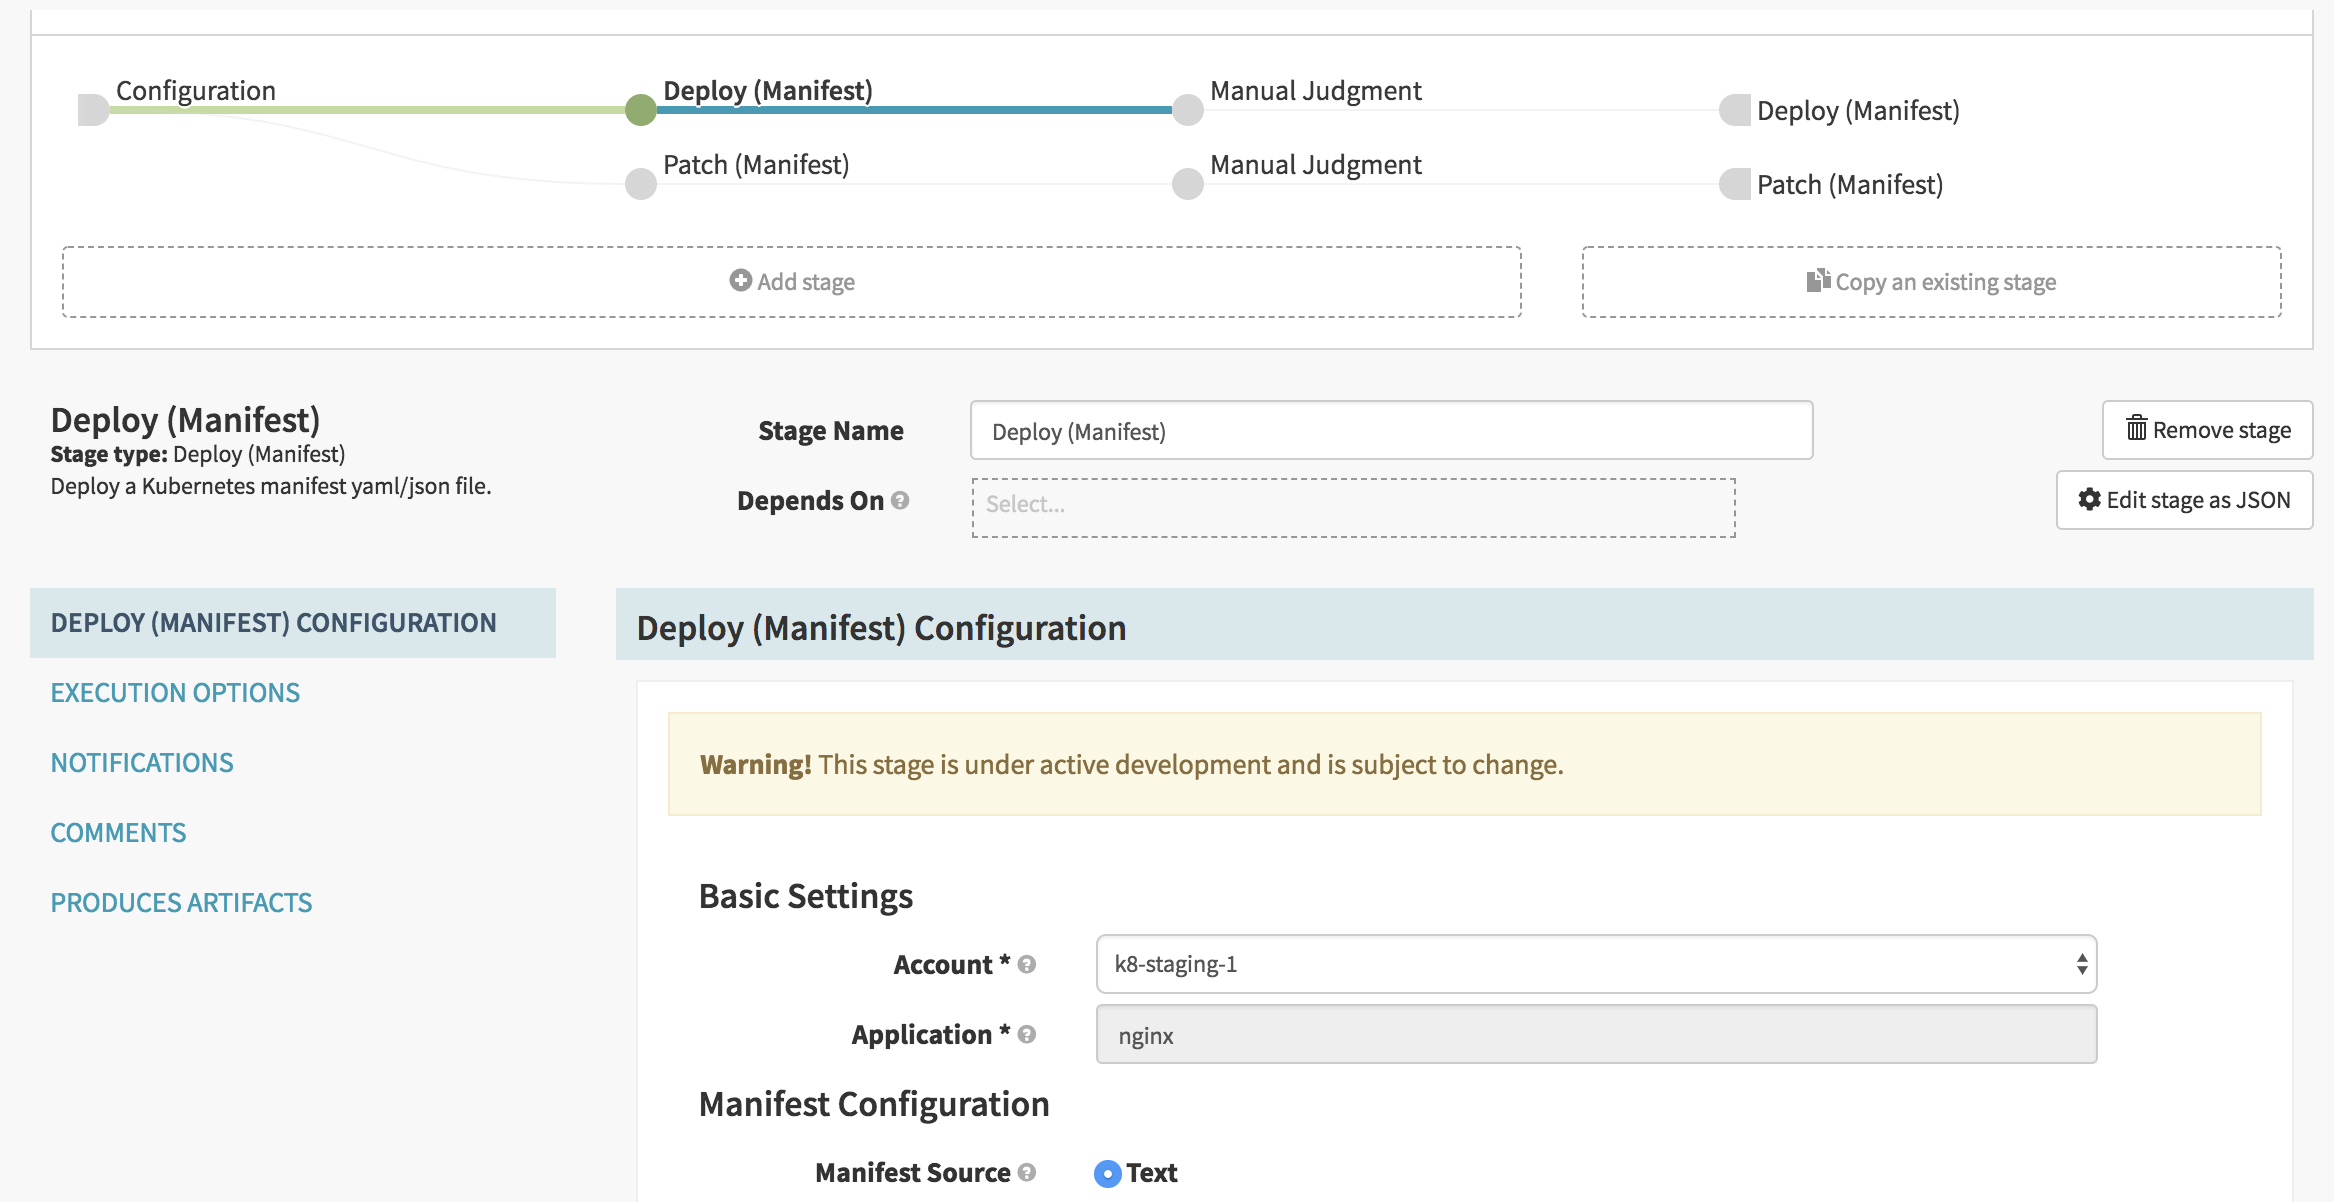Go to Comments section
Screen dimensions: 2334x1202
[118, 833]
